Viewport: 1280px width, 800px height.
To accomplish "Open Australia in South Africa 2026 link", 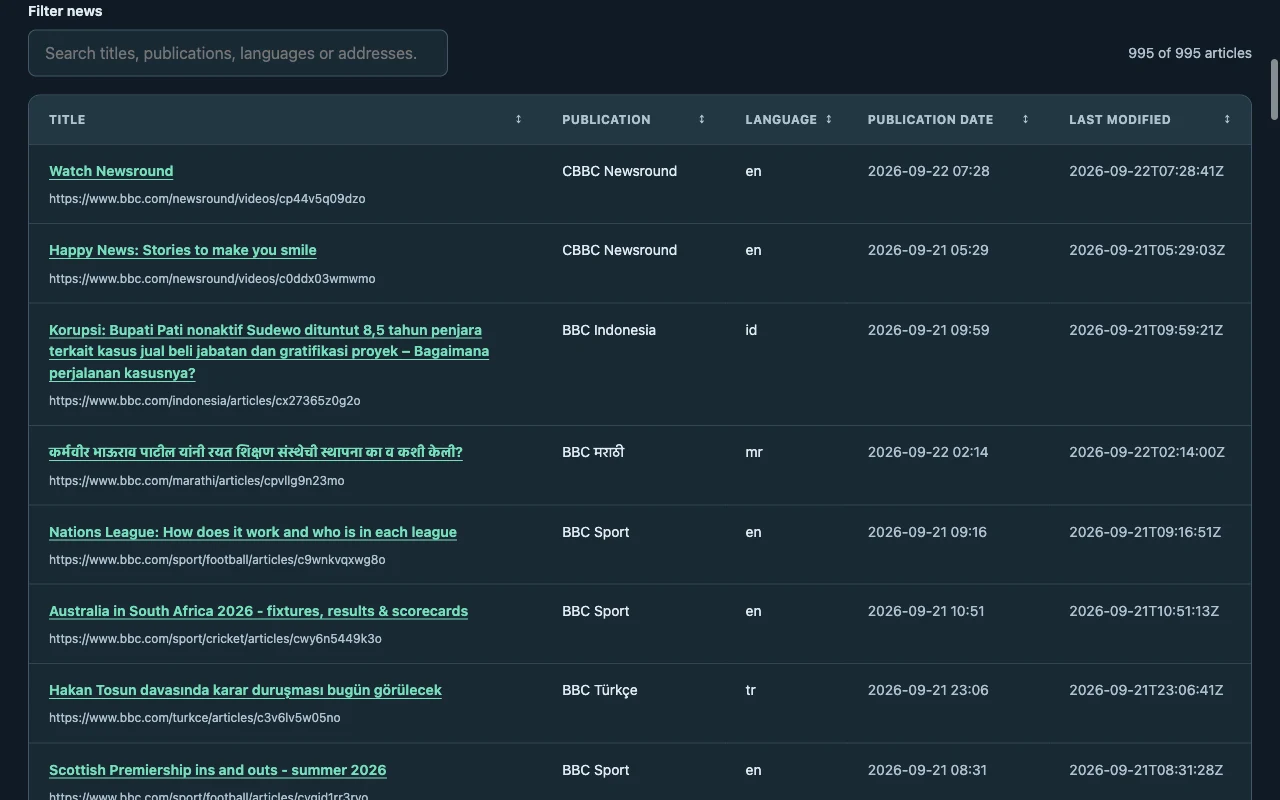I will (x=258, y=611).
